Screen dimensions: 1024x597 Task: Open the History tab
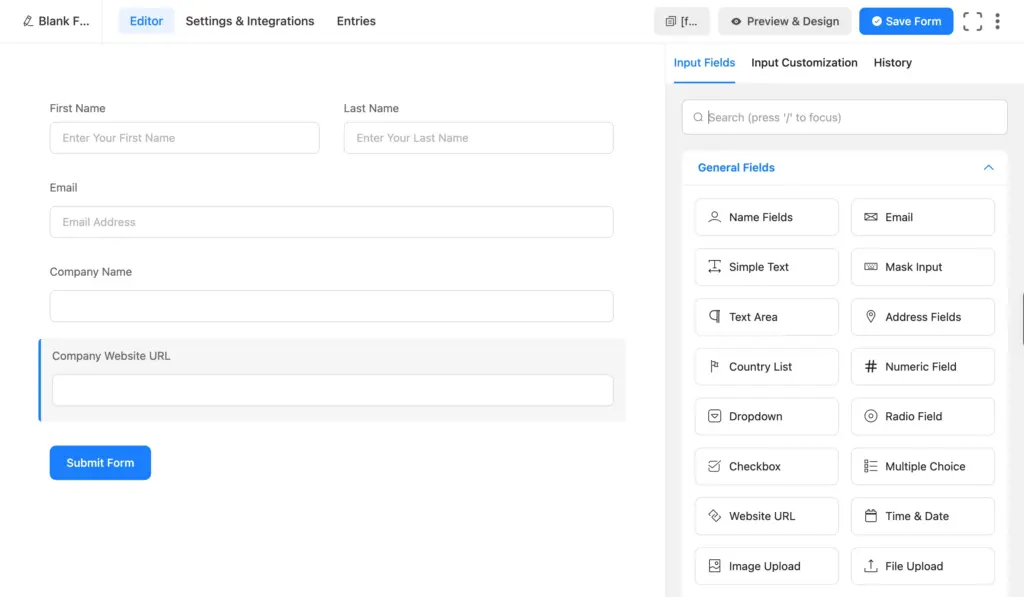click(892, 63)
